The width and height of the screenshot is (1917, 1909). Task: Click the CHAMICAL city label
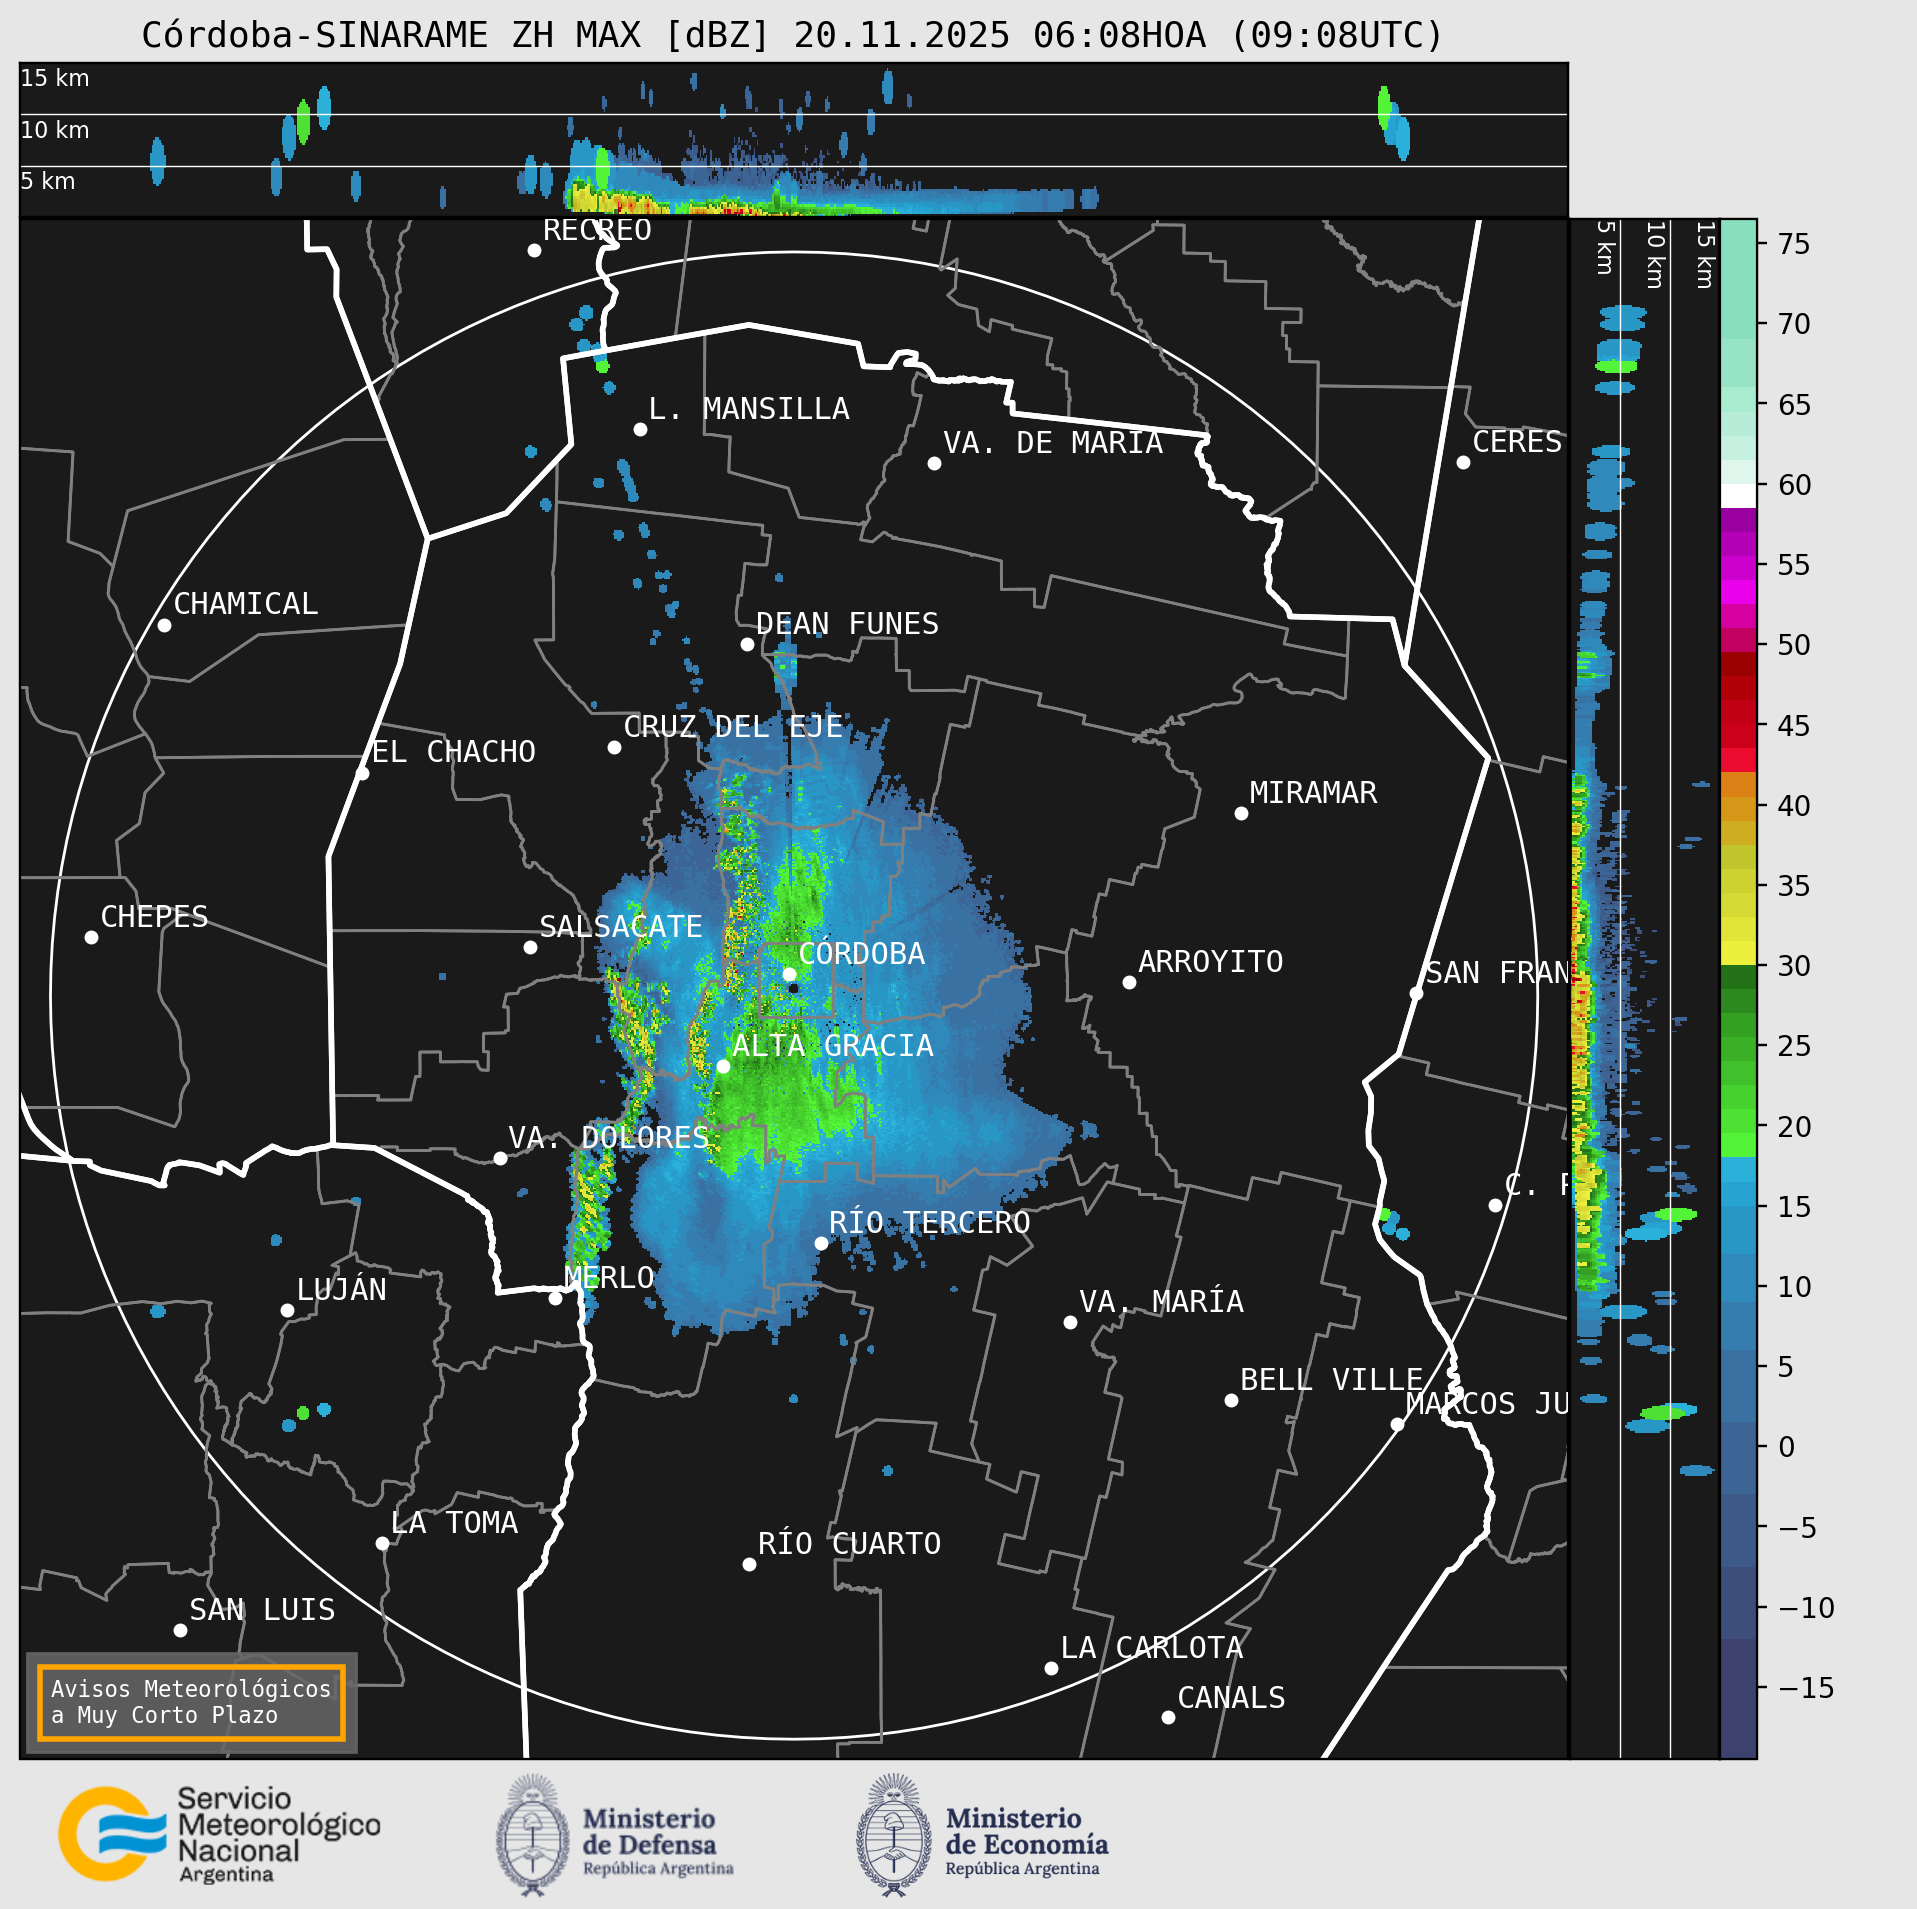(246, 604)
